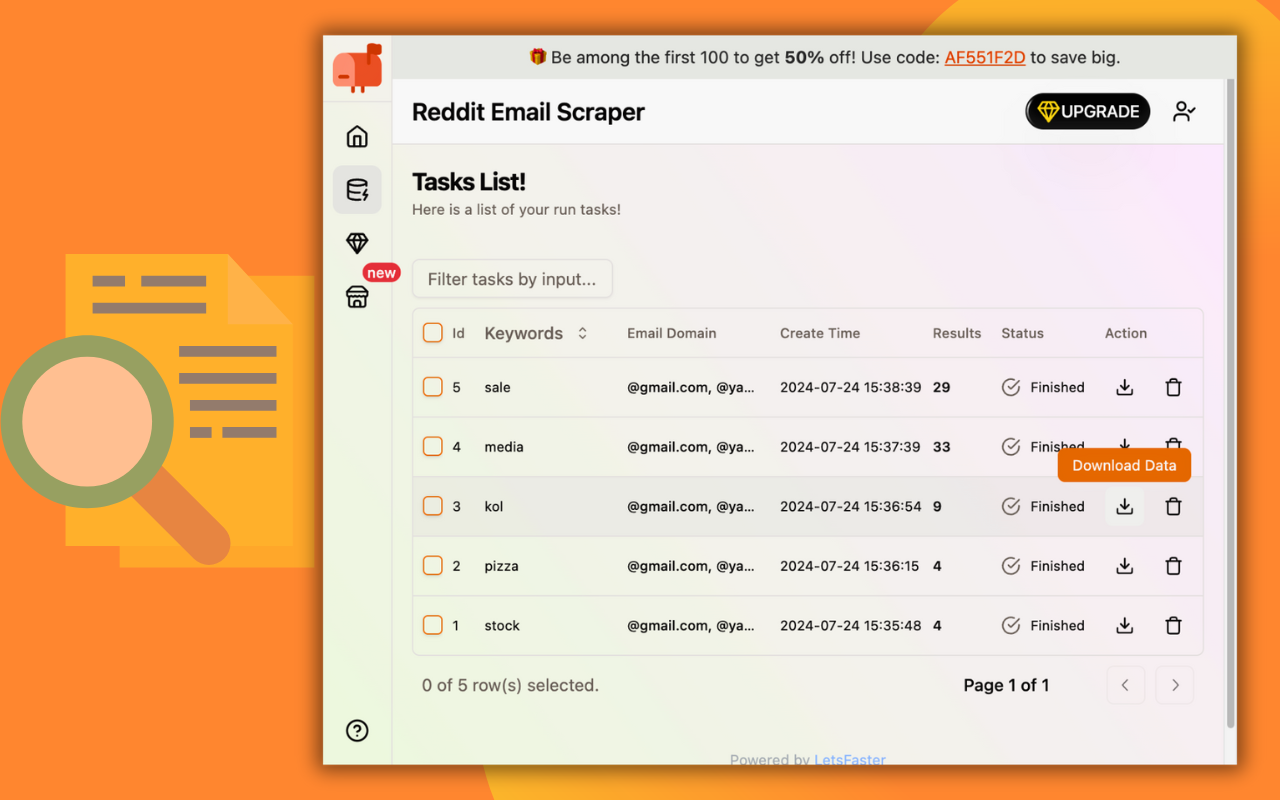
Task: Tick the checkbox for task 1 stock
Action: 433,625
